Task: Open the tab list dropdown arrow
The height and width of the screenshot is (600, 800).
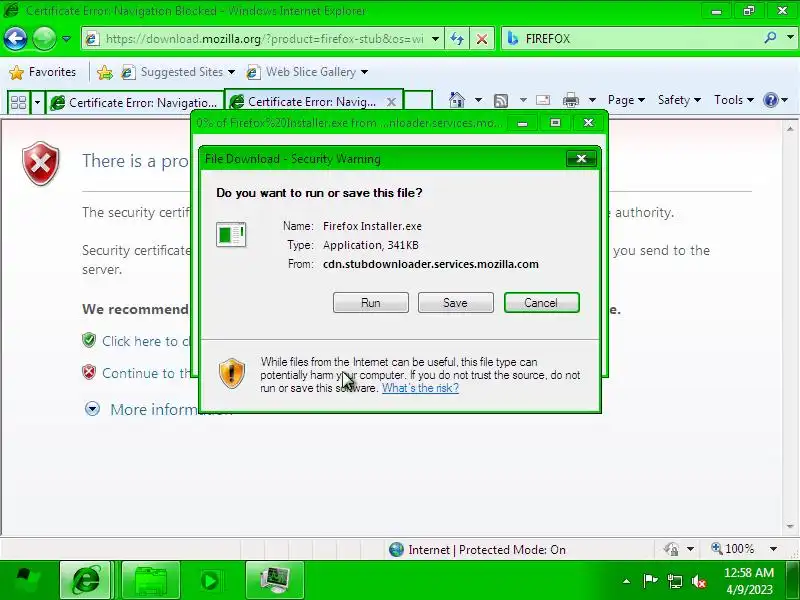Action: coord(37,103)
